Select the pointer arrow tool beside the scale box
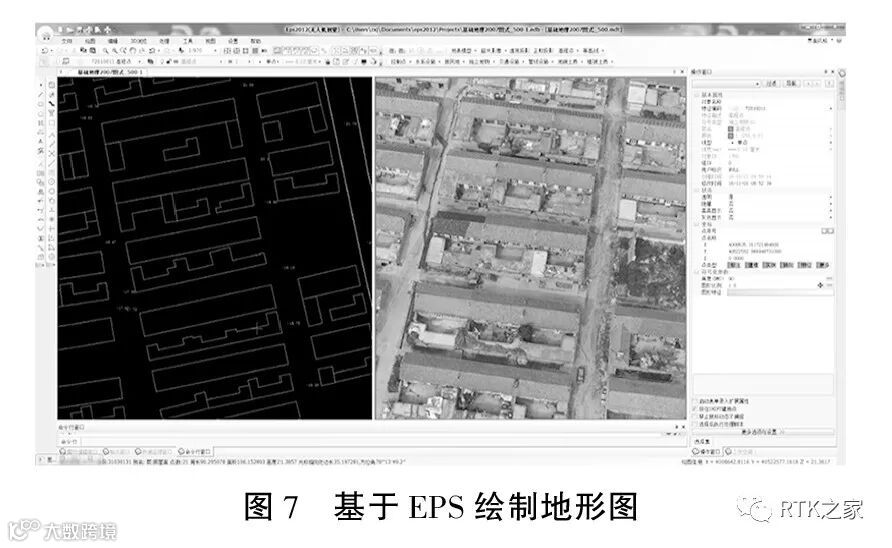Screen dimensions: 892x548 coord(181,51)
